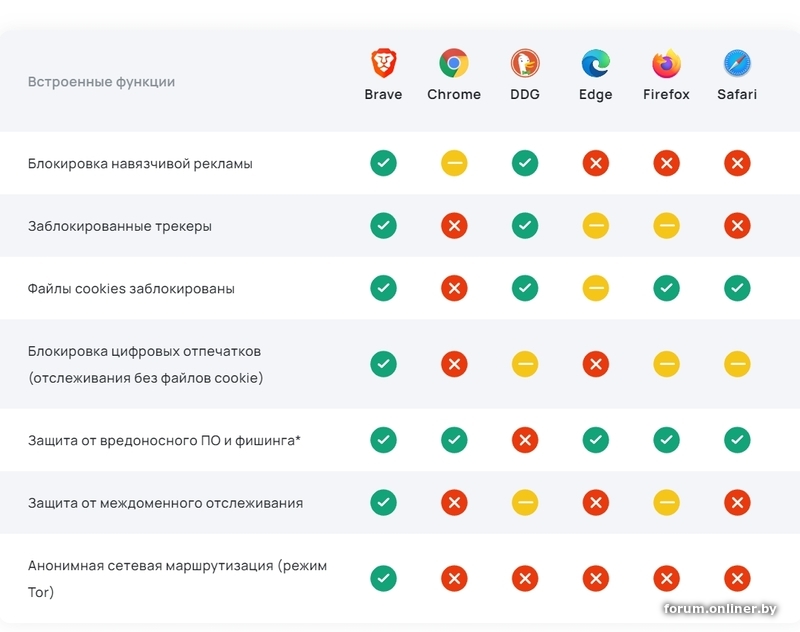Click the "Заблокированные трекеры" row label
Viewport: 800px width, 632px height.
120,226
